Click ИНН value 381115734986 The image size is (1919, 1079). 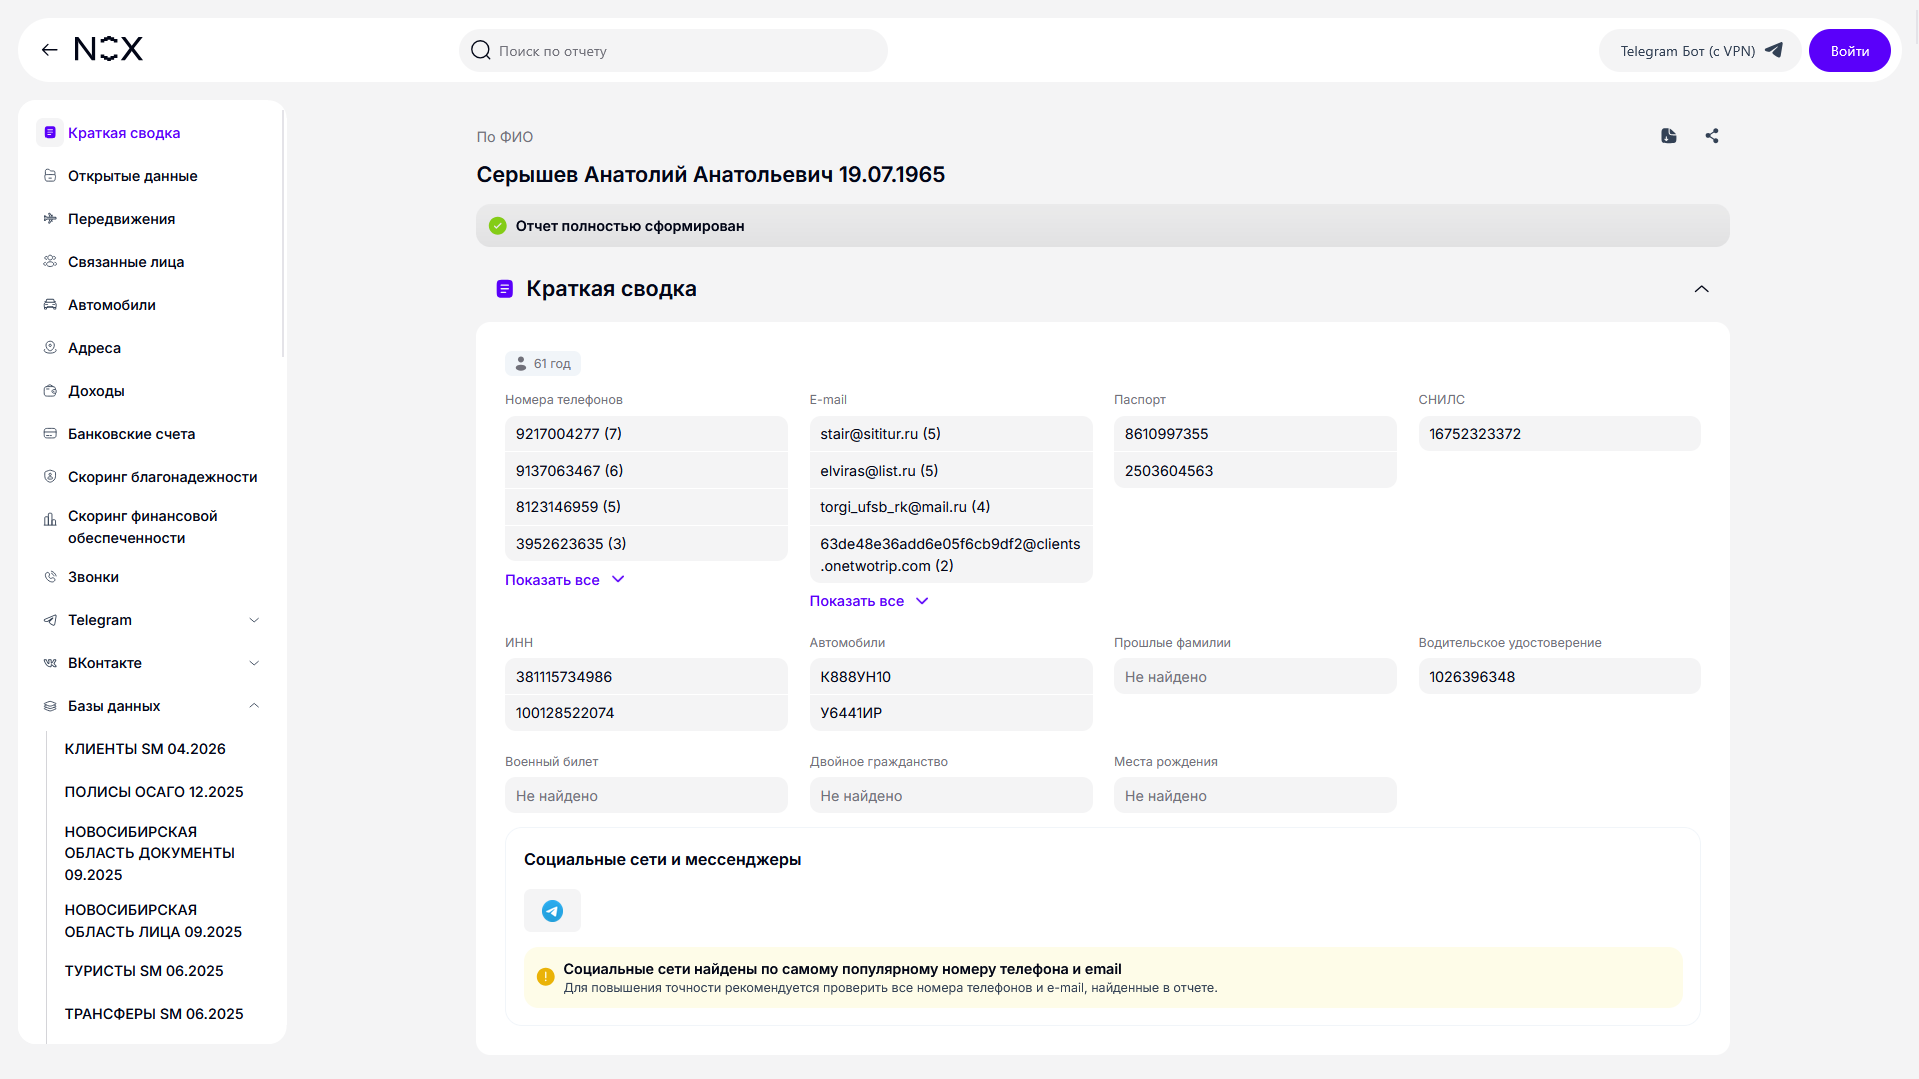coord(646,677)
